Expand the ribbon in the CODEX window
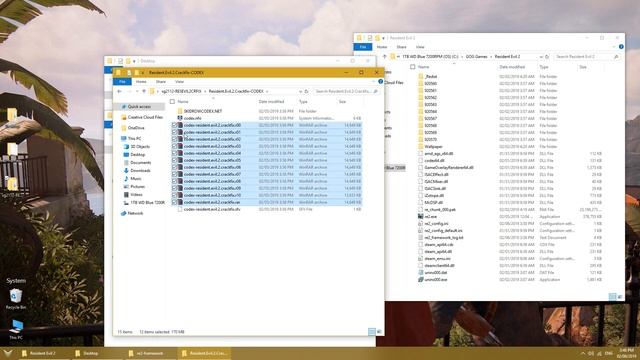This screenshot has width=640, height=360. 373,82
